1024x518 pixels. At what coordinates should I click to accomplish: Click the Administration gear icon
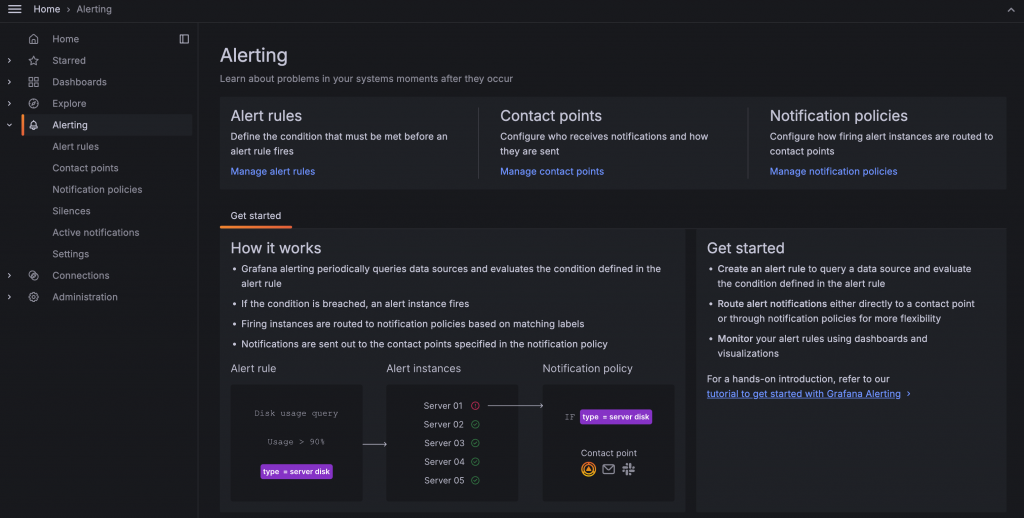click(x=34, y=297)
